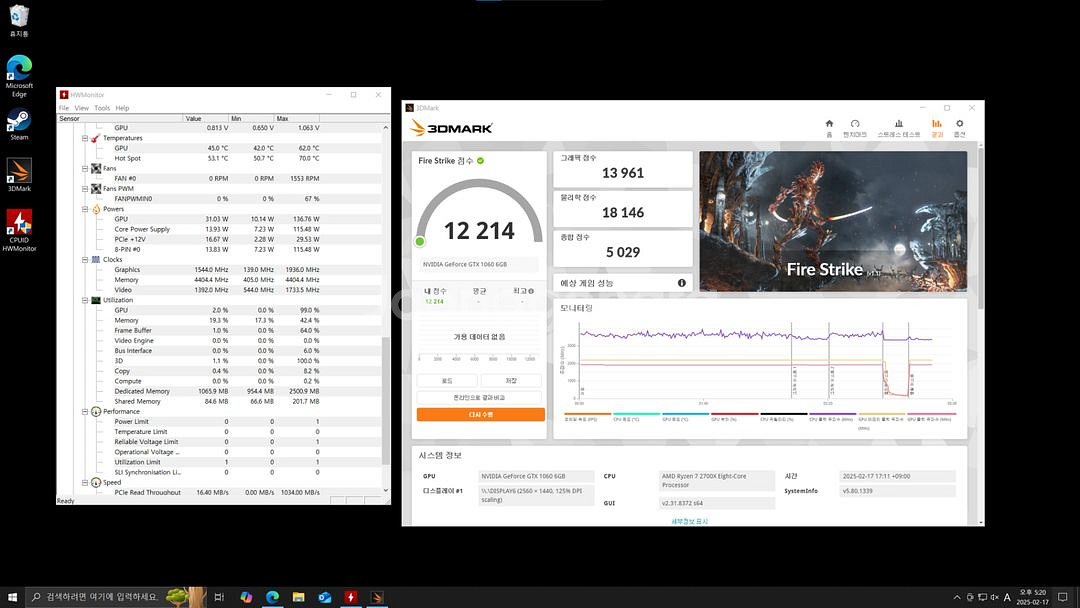Open the Tools menu in HWMonitor
The height and width of the screenshot is (608, 1080).
(102, 108)
